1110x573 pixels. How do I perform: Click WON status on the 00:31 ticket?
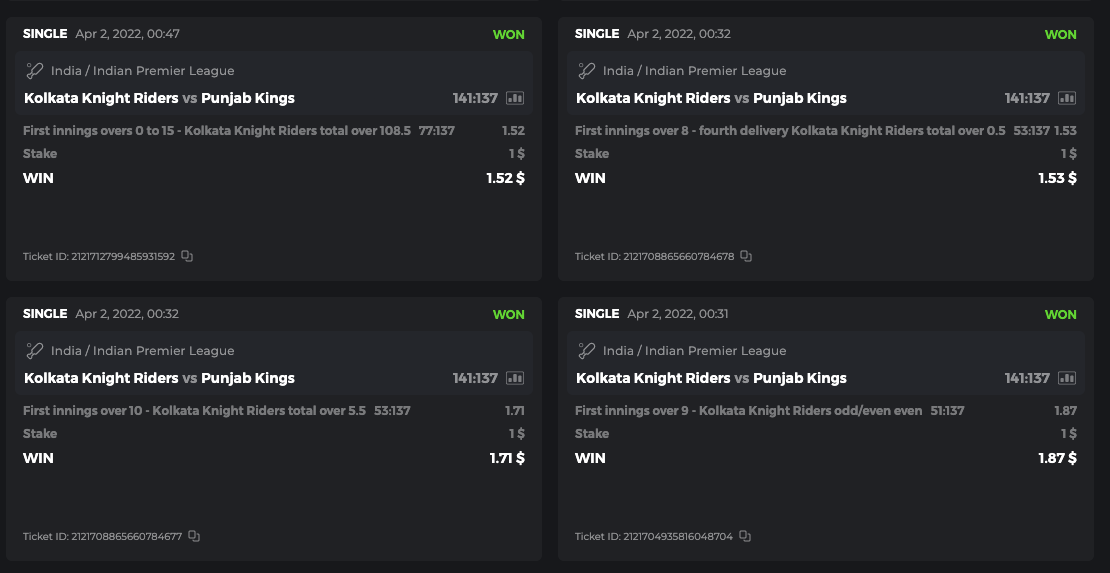click(x=1060, y=314)
